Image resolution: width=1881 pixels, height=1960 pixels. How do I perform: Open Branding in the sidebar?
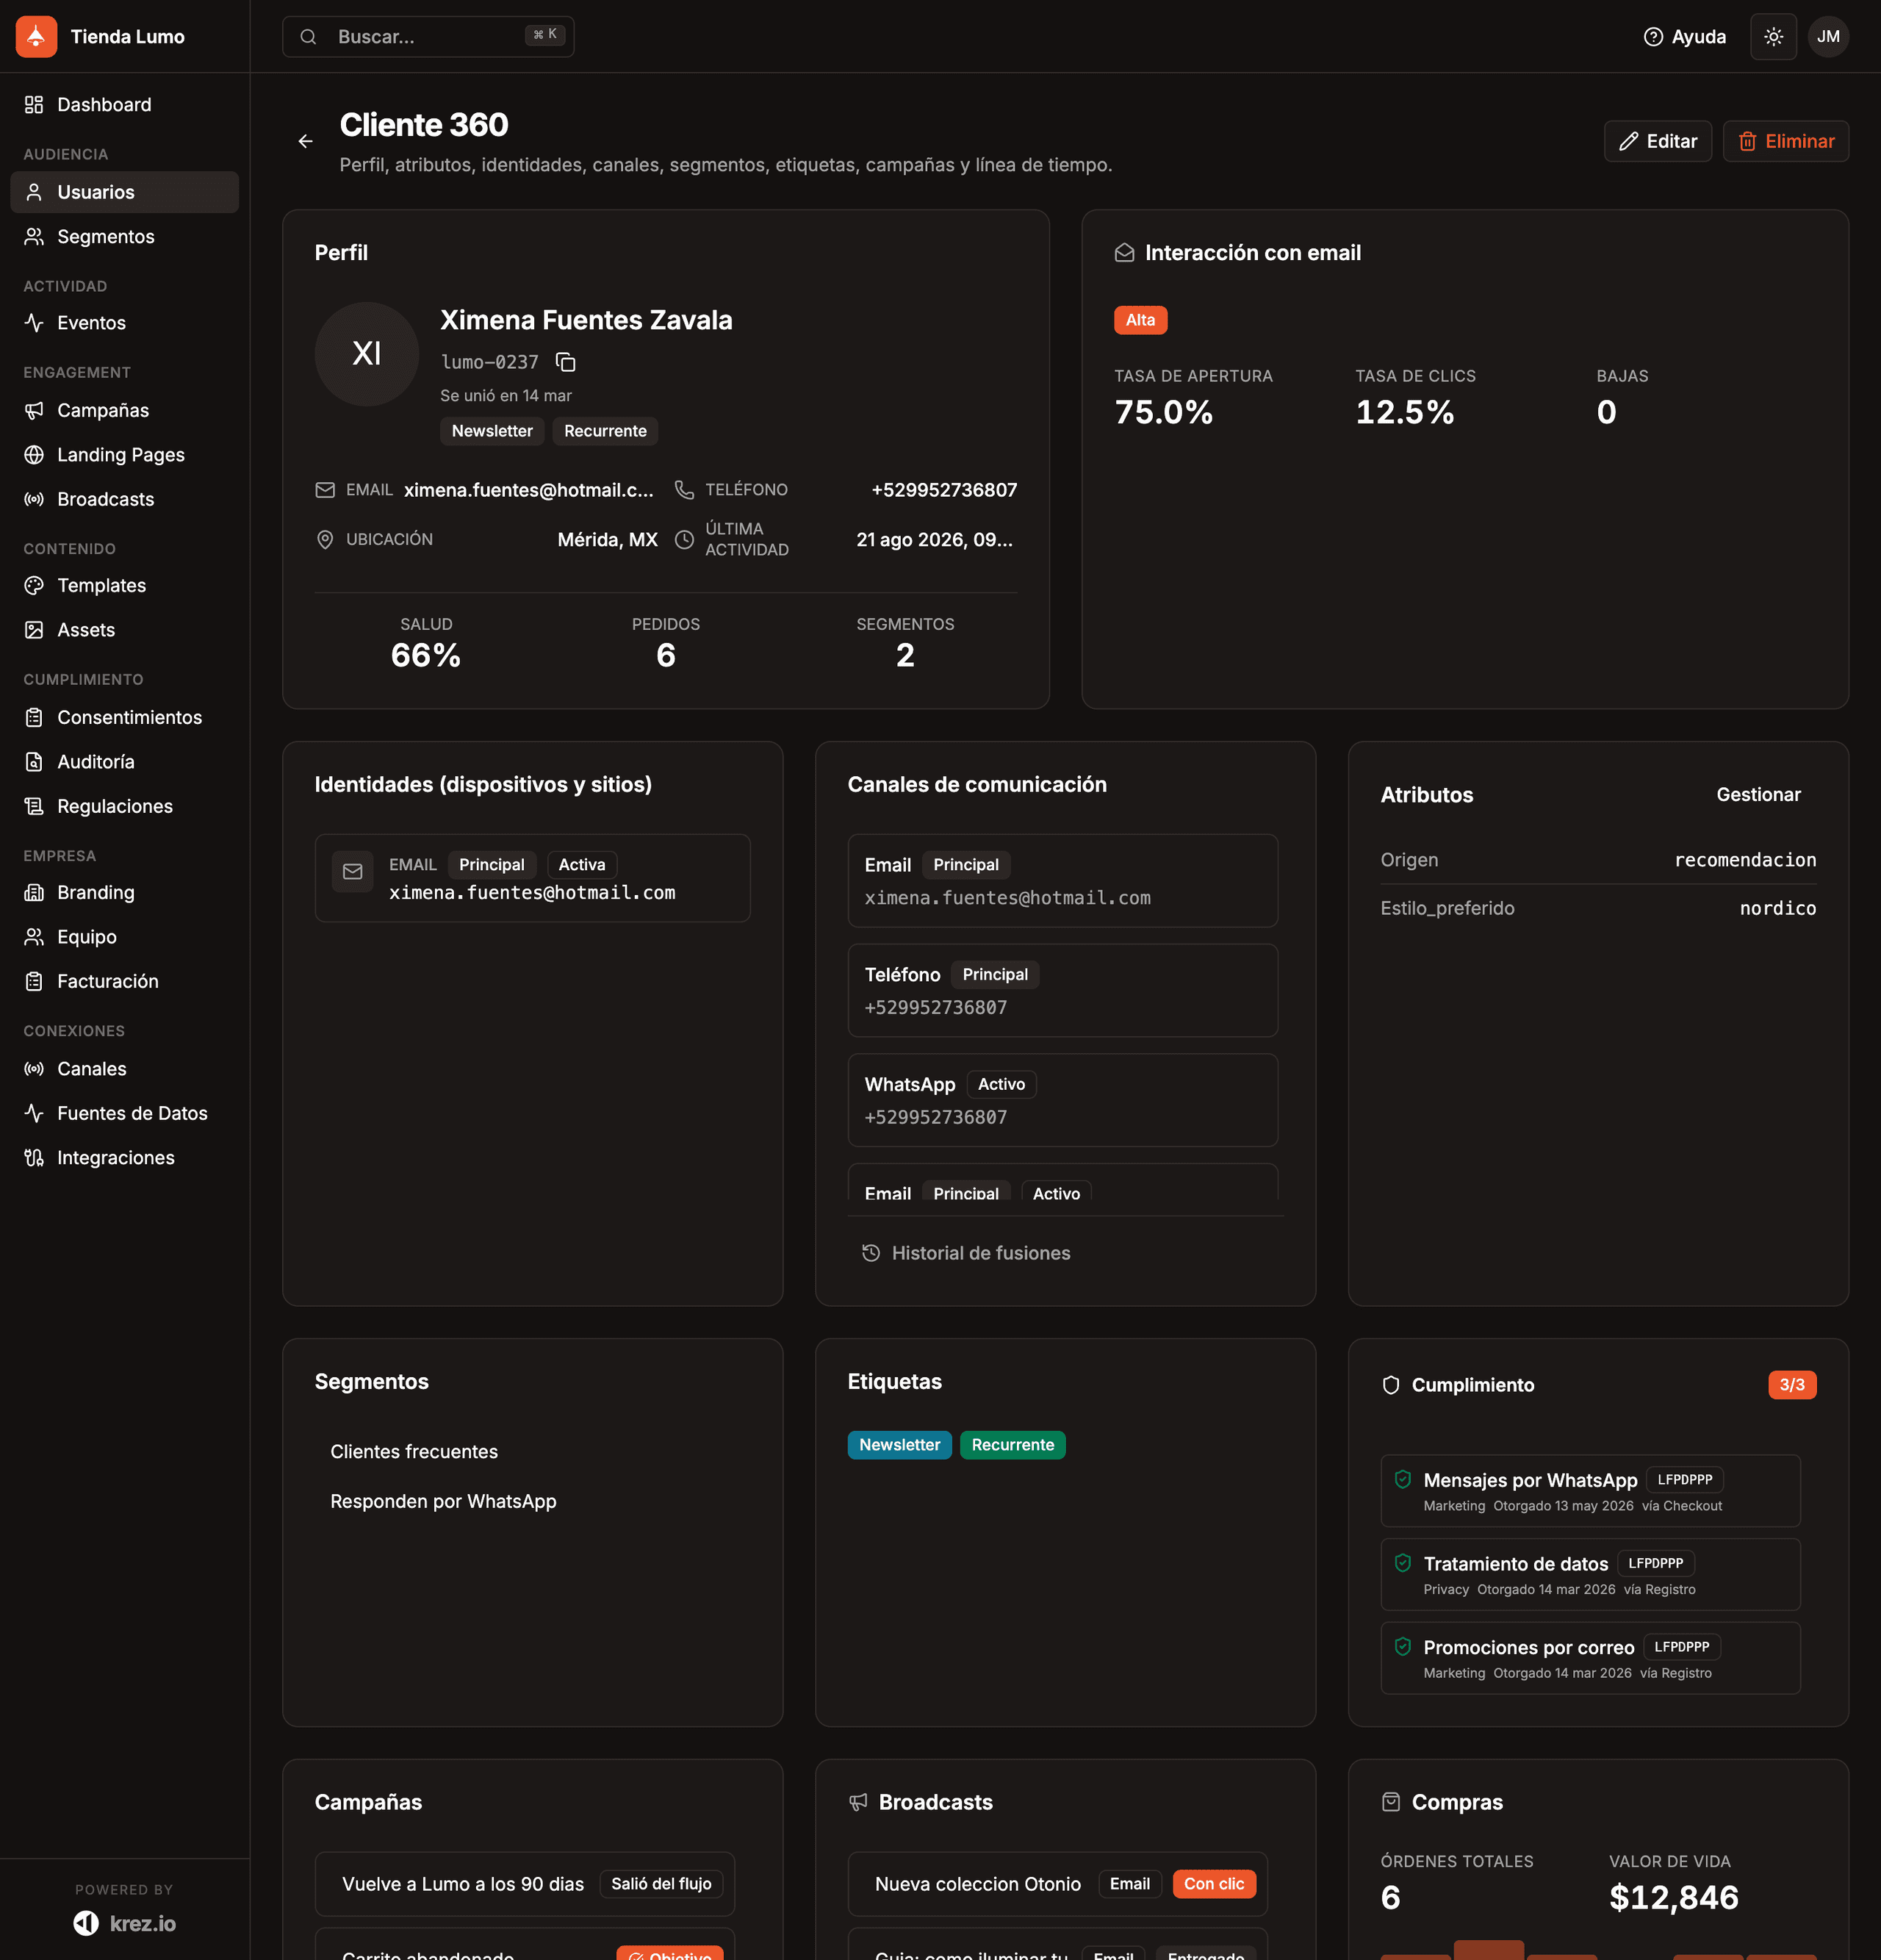pos(124,892)
